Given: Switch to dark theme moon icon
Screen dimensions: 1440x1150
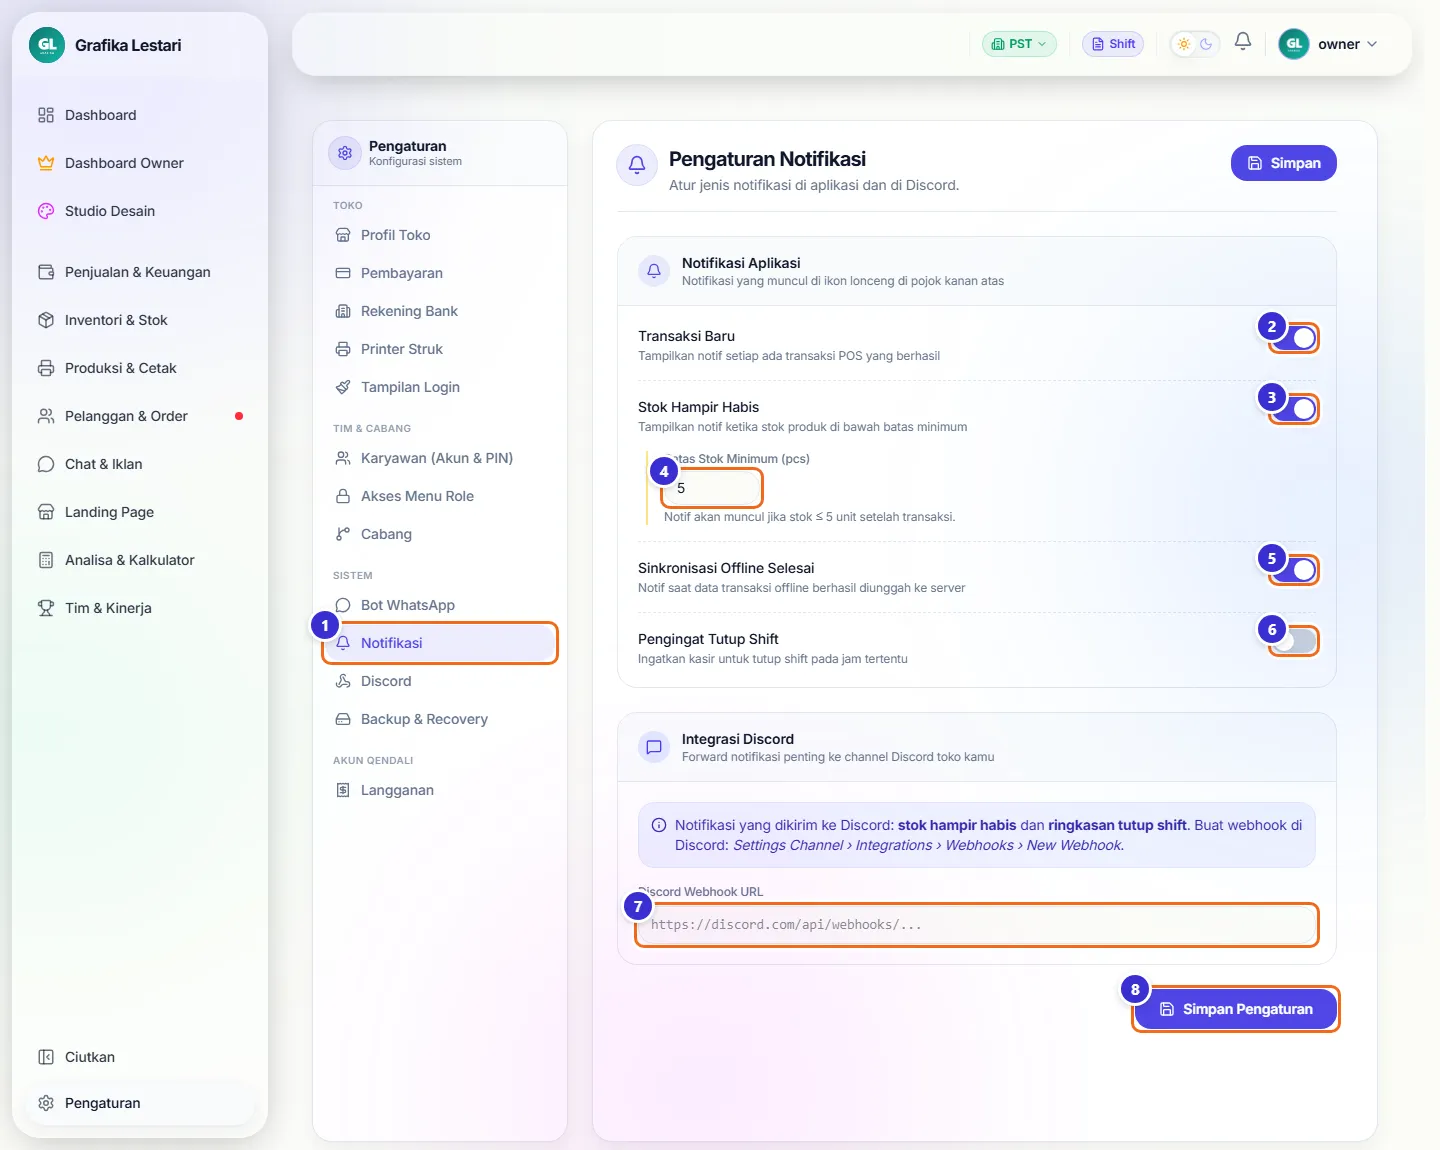Looking at the screenshot, I should click(1206, 44).
